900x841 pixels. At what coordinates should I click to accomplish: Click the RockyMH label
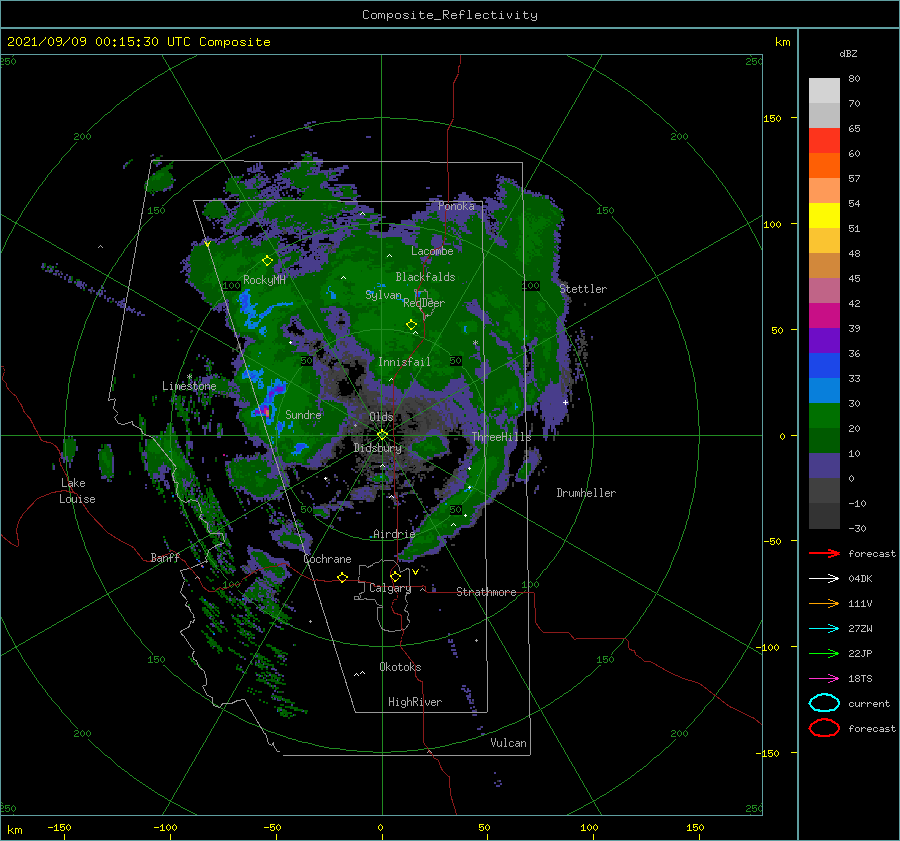264,280
